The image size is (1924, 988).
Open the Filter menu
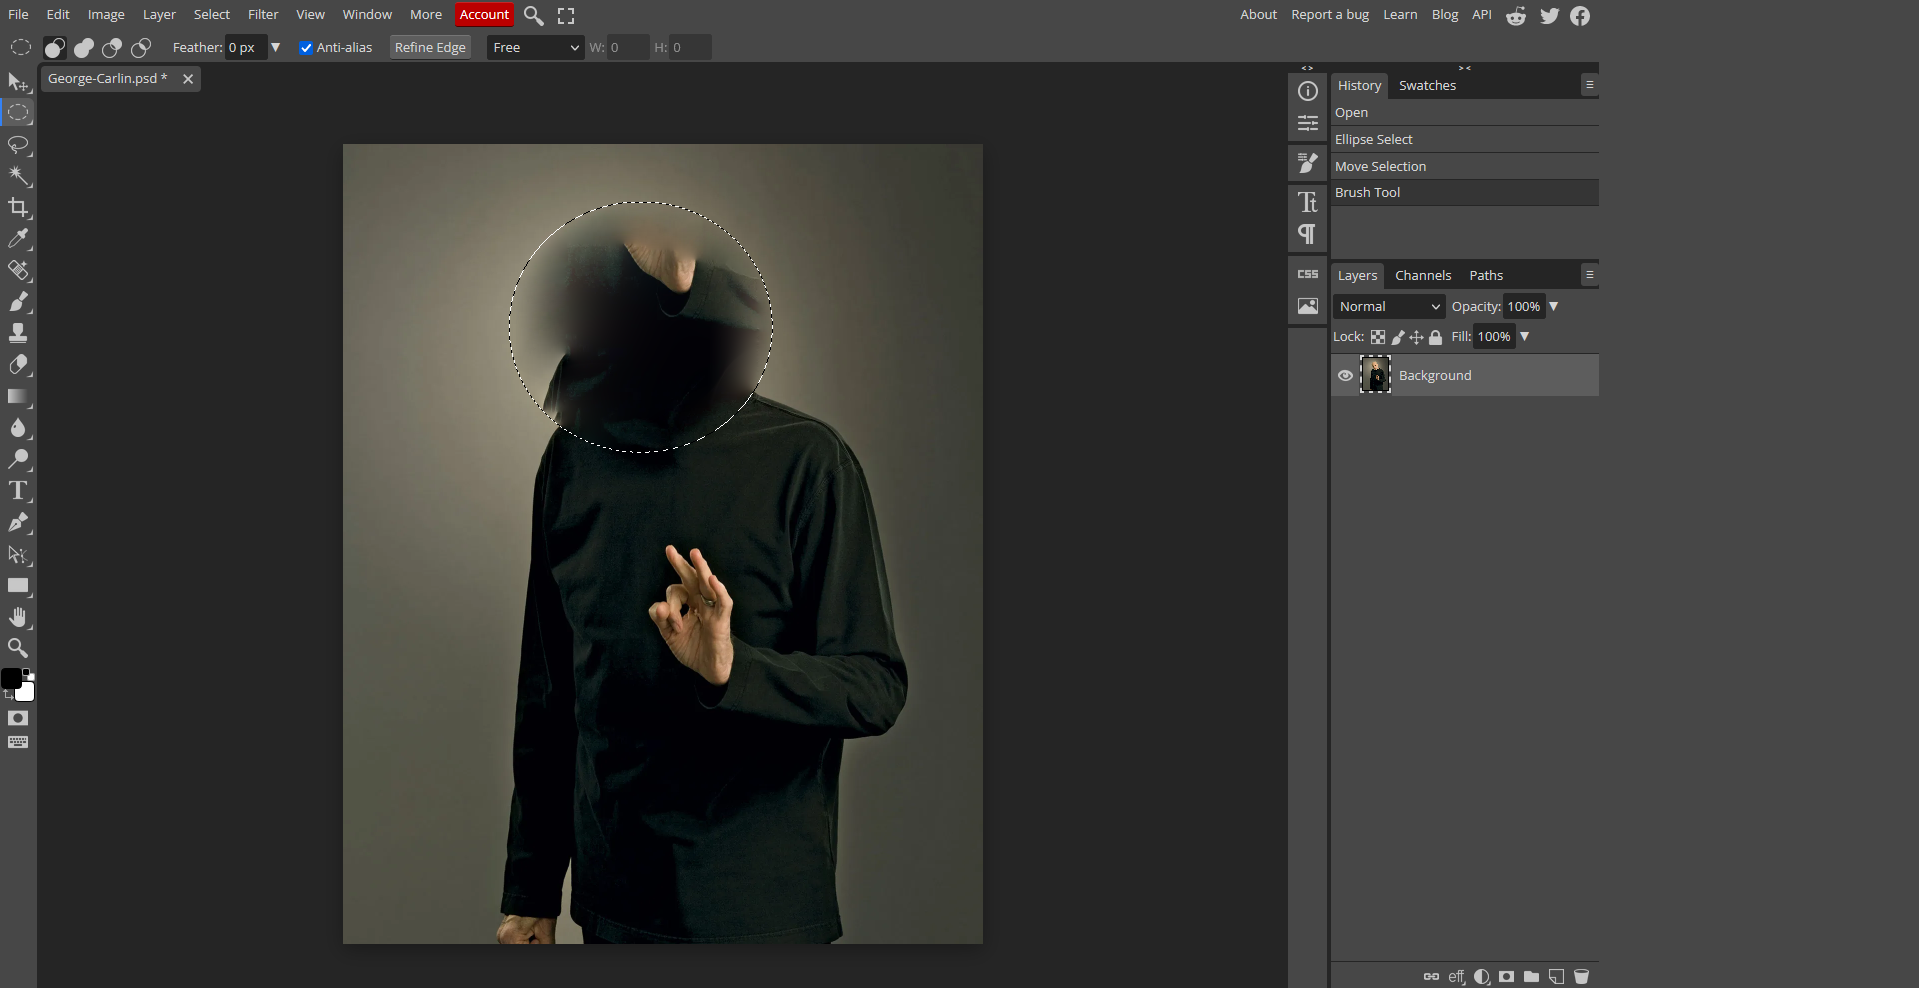(262, 14)
